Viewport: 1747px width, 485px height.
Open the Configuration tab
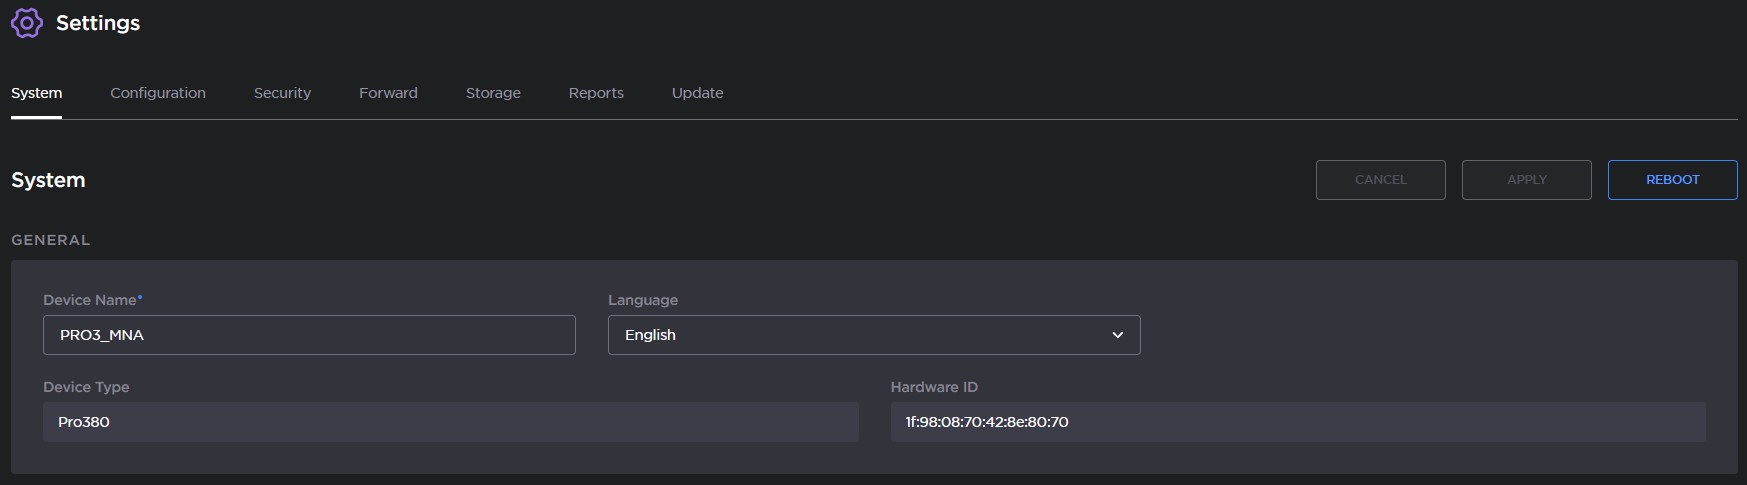158,93
